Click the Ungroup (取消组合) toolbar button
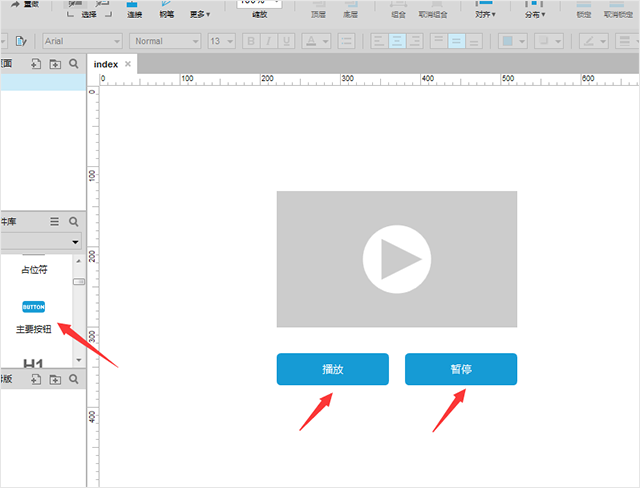This screenshot has width=640, height=488. pos(433,10)
